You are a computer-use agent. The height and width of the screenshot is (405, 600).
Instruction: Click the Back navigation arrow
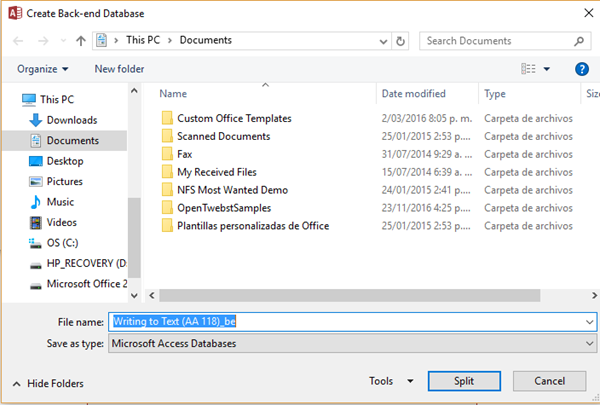(18, 41)
